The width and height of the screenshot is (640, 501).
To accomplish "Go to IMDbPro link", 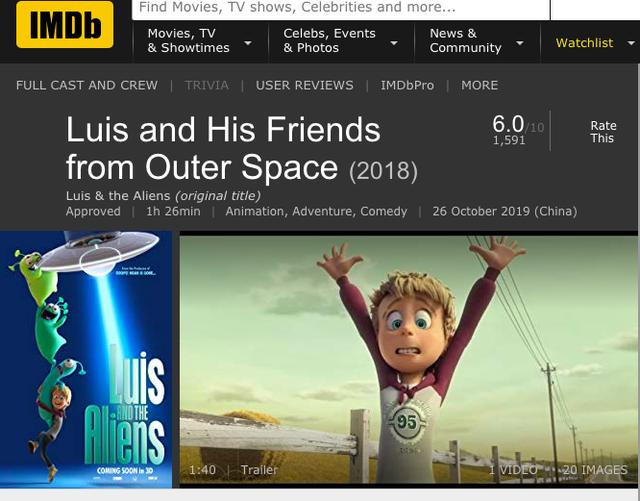I will [x=407, y=85].
